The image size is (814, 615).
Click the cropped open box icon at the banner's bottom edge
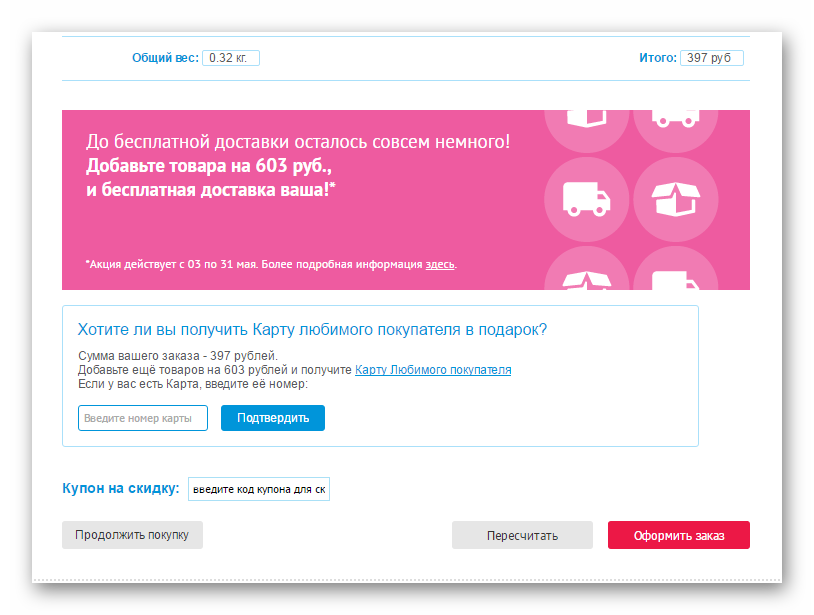587,279
